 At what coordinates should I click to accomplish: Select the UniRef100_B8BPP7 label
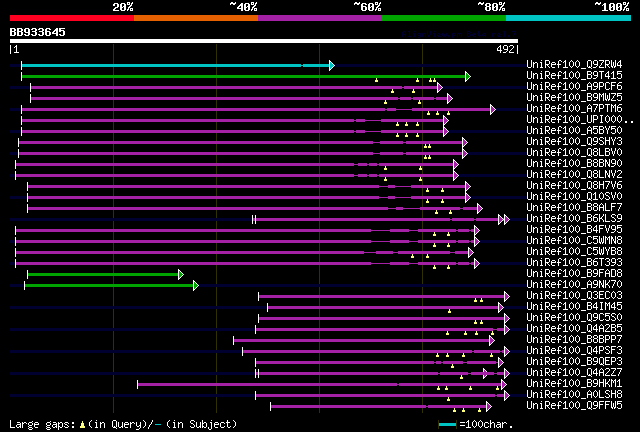(574, 340)
